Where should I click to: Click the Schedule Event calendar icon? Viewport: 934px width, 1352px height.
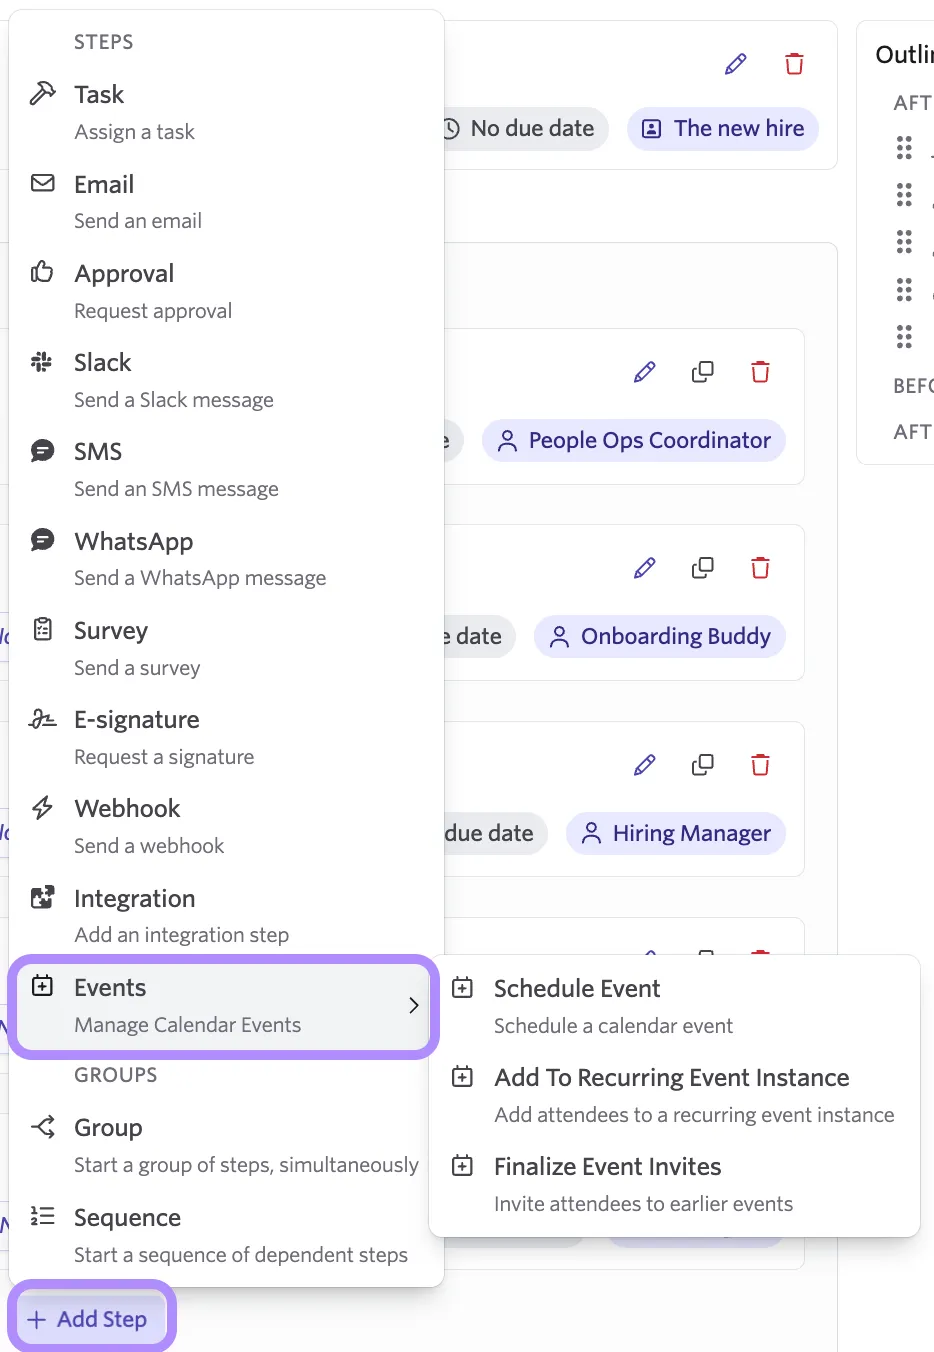(x=462, y=988)
